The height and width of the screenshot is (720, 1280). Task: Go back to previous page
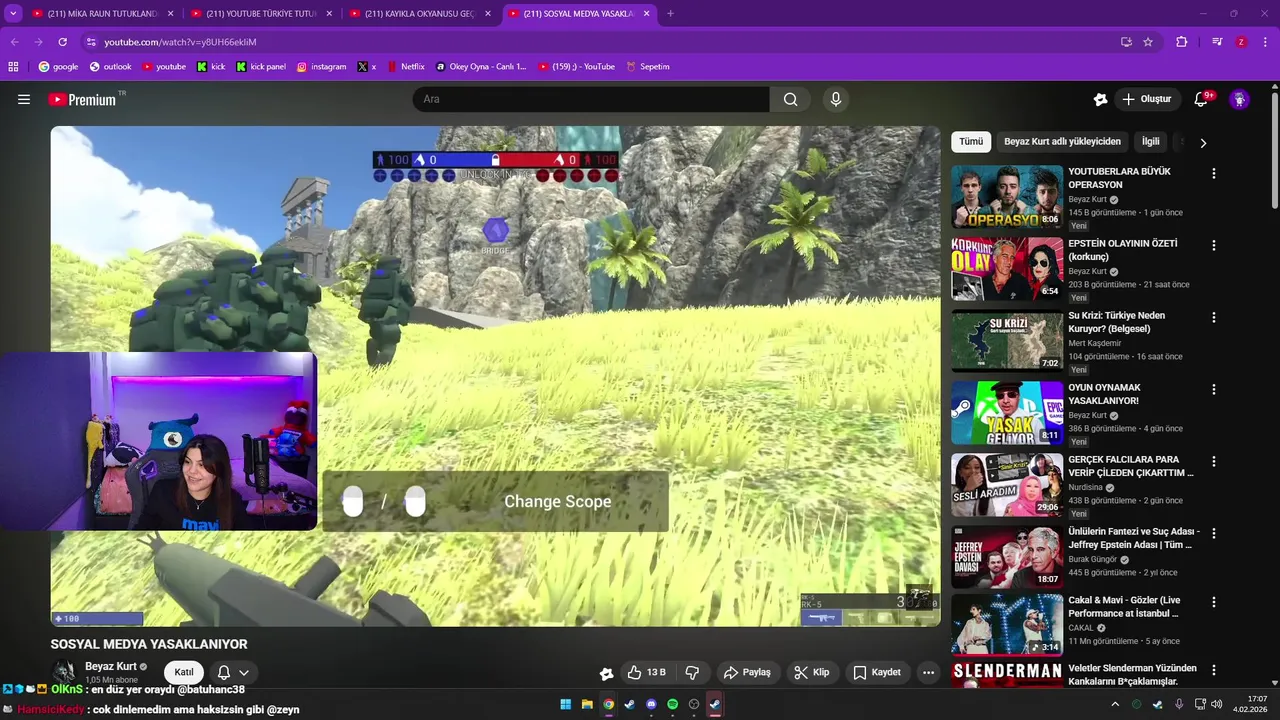[14, 42]
